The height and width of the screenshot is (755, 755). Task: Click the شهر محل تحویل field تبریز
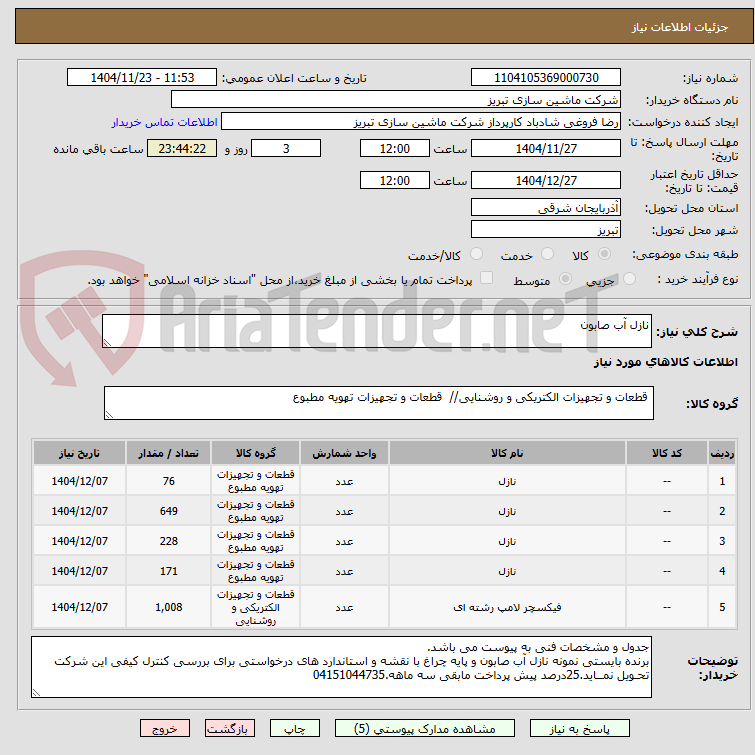[x=546, y=230]
